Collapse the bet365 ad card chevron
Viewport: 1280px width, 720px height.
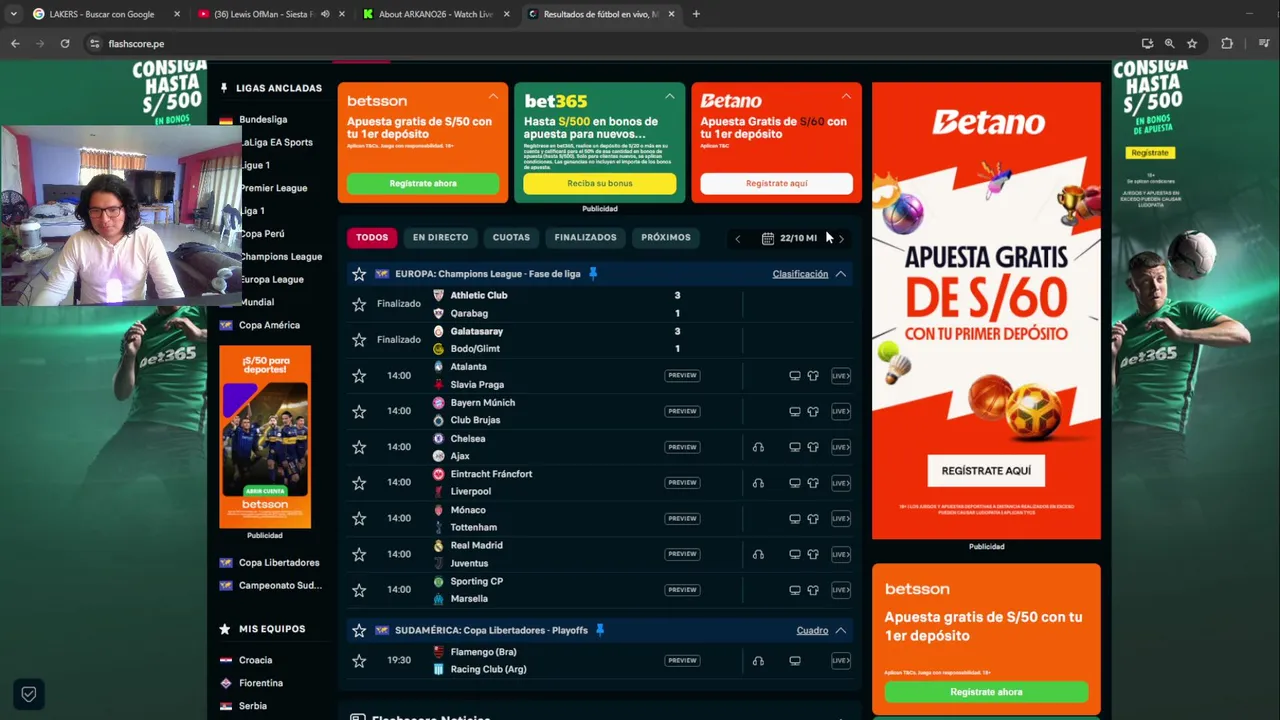[670, 96]
